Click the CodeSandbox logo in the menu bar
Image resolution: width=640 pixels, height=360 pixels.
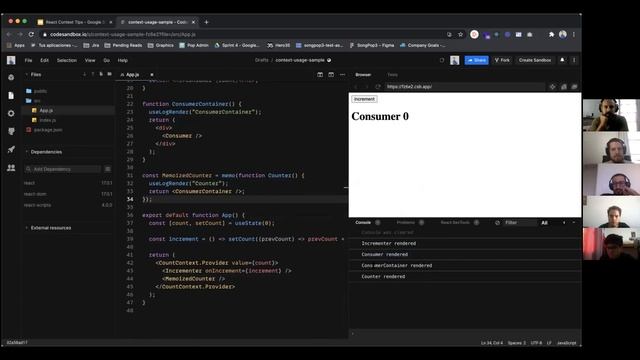click(x=11, y=60)
